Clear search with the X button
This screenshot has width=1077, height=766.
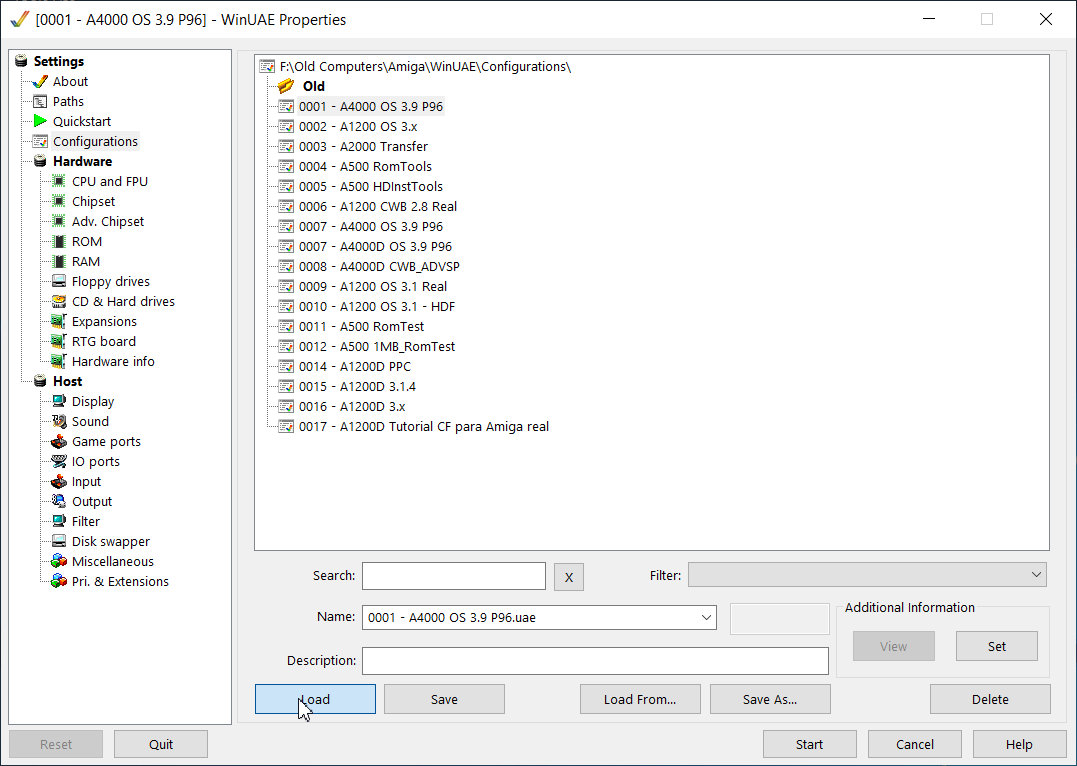(569, 577)
